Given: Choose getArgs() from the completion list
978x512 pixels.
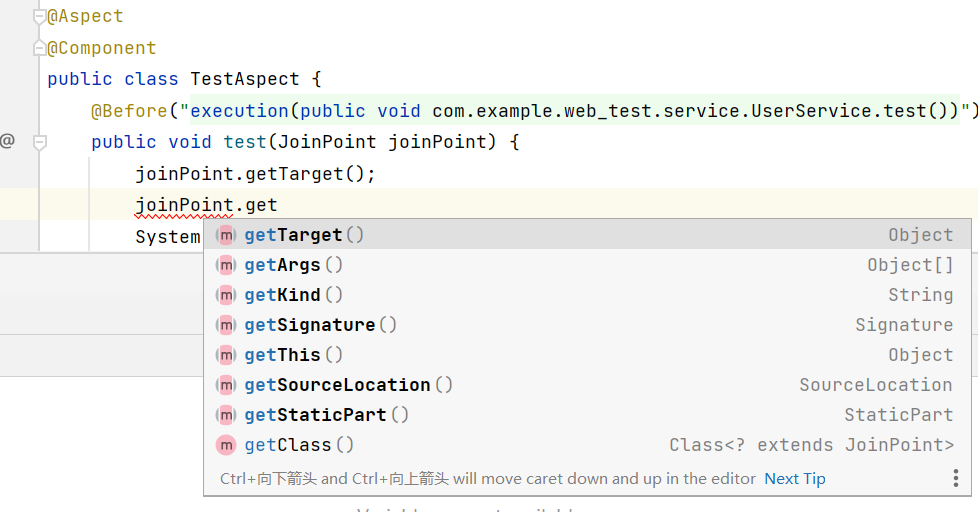Looking at the screenshot, I should point(293,265).
